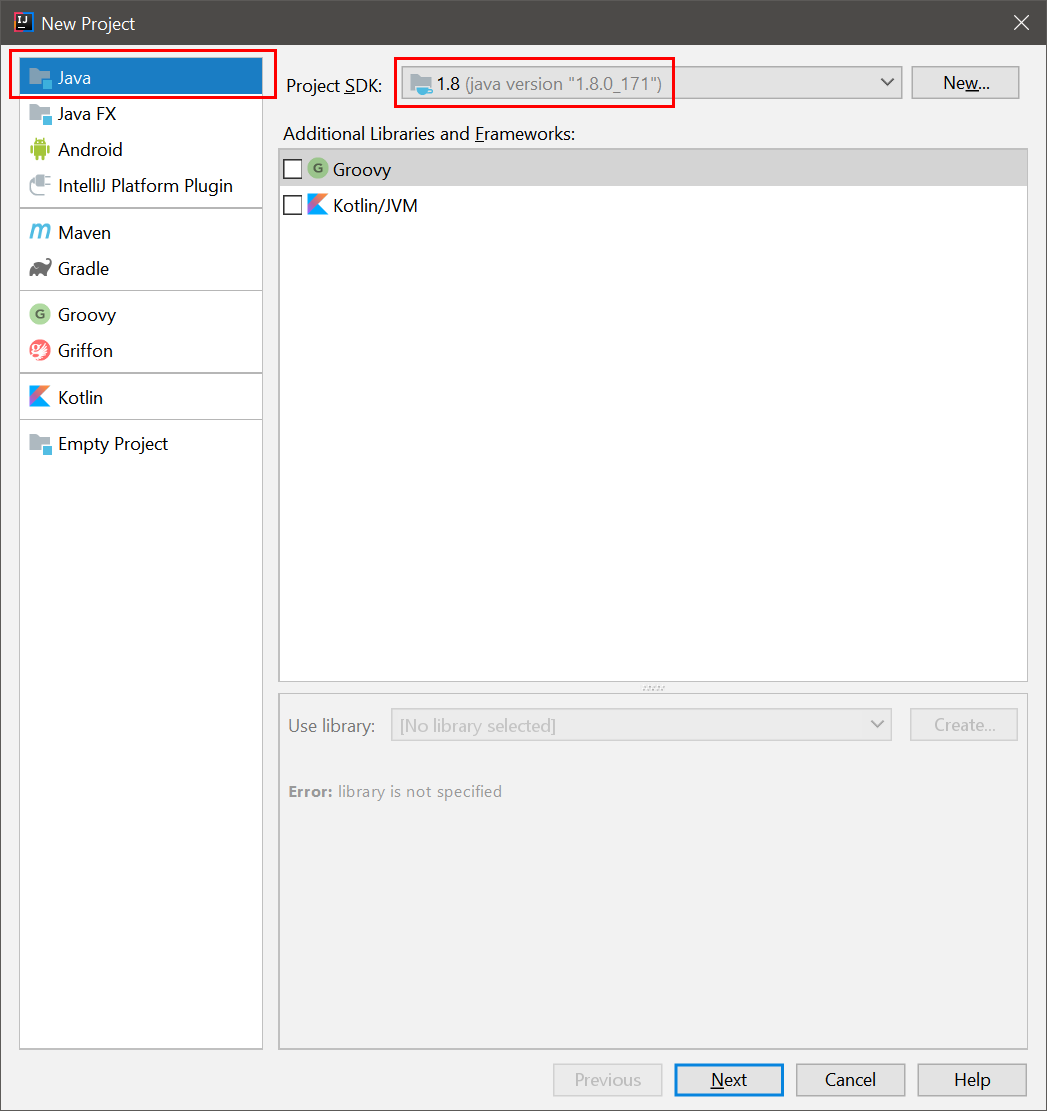Select the Android project type
The image size is (1047, 1111).
click(x=141, y=150)
